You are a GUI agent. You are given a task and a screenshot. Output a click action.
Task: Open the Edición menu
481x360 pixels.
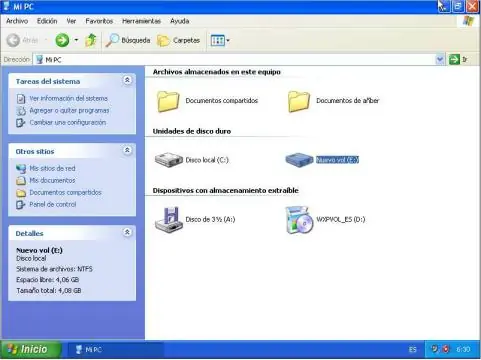point(47,21)
